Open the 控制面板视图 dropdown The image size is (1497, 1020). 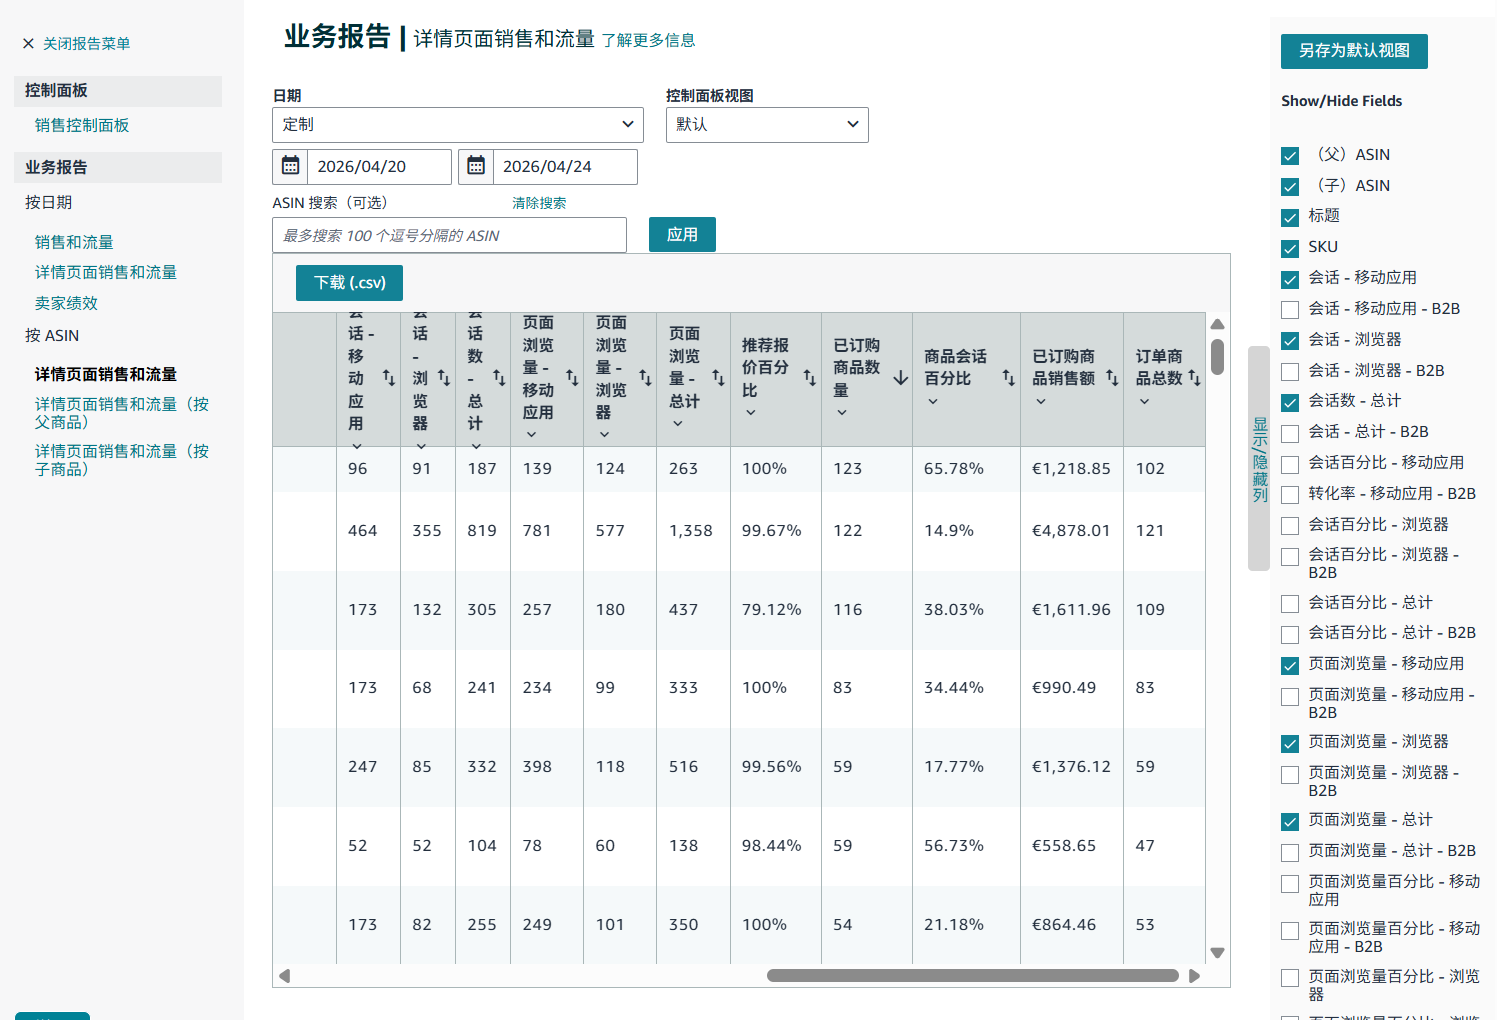[767, 124]
